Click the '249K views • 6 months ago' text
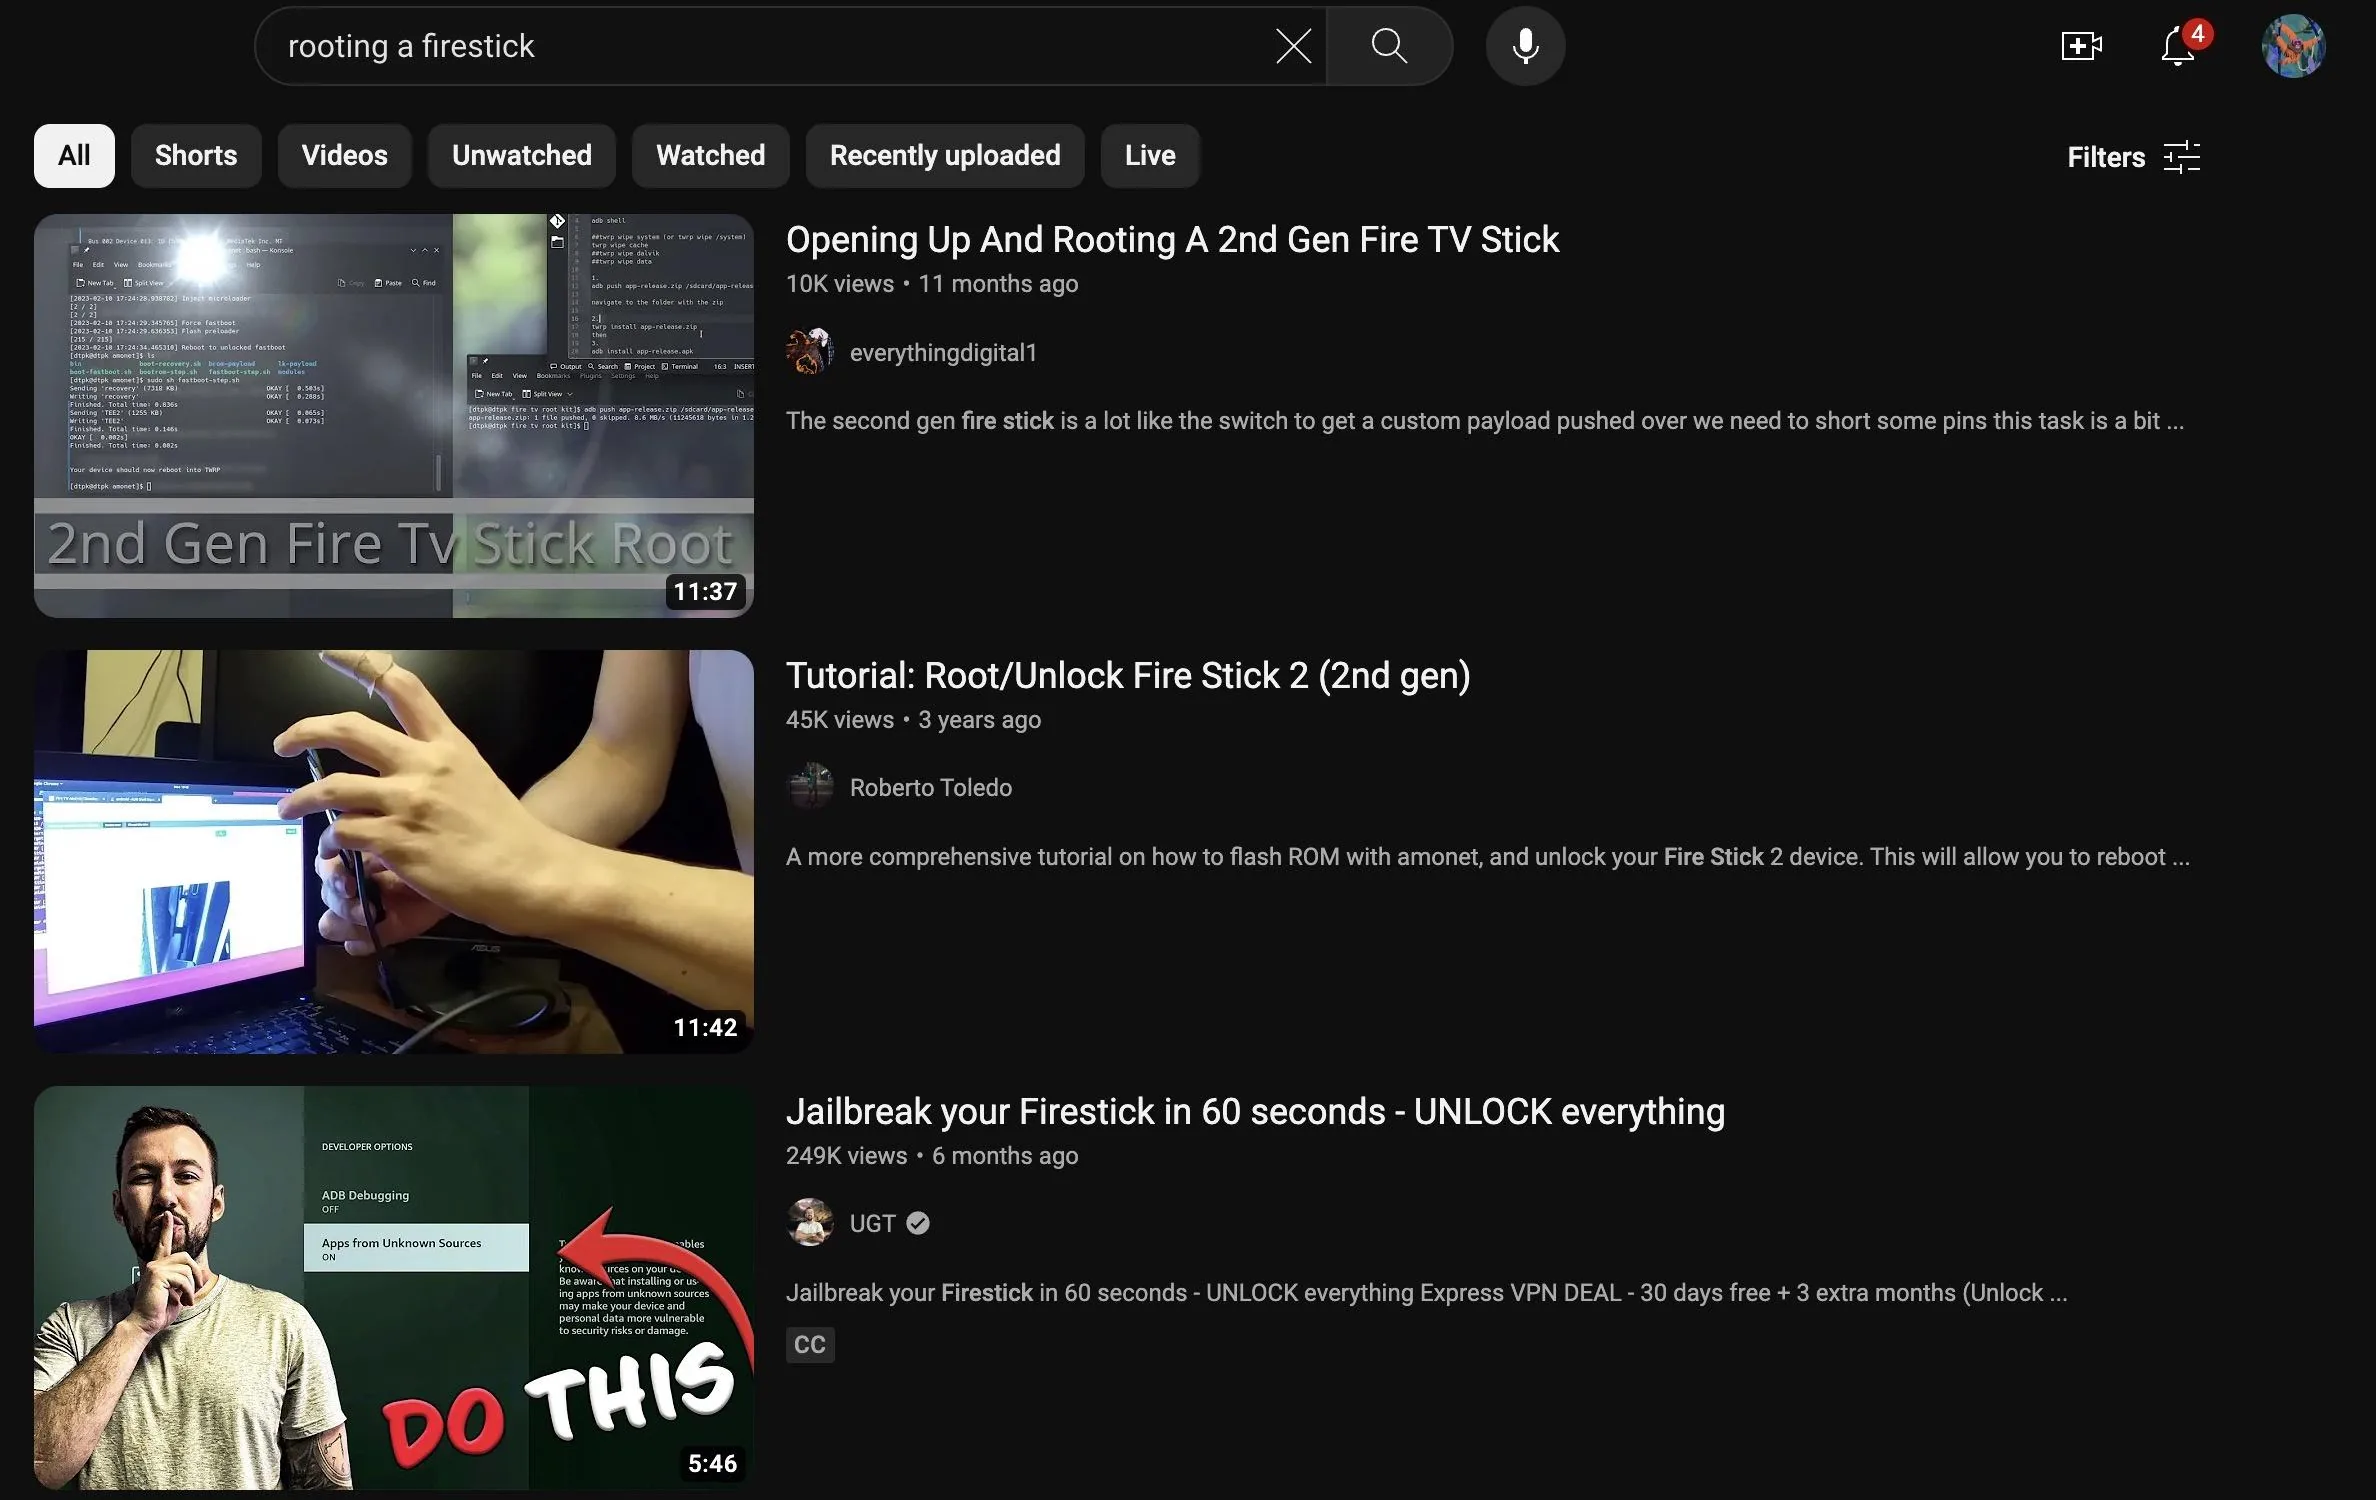2376x1500 pixels. click(932, 1156)
